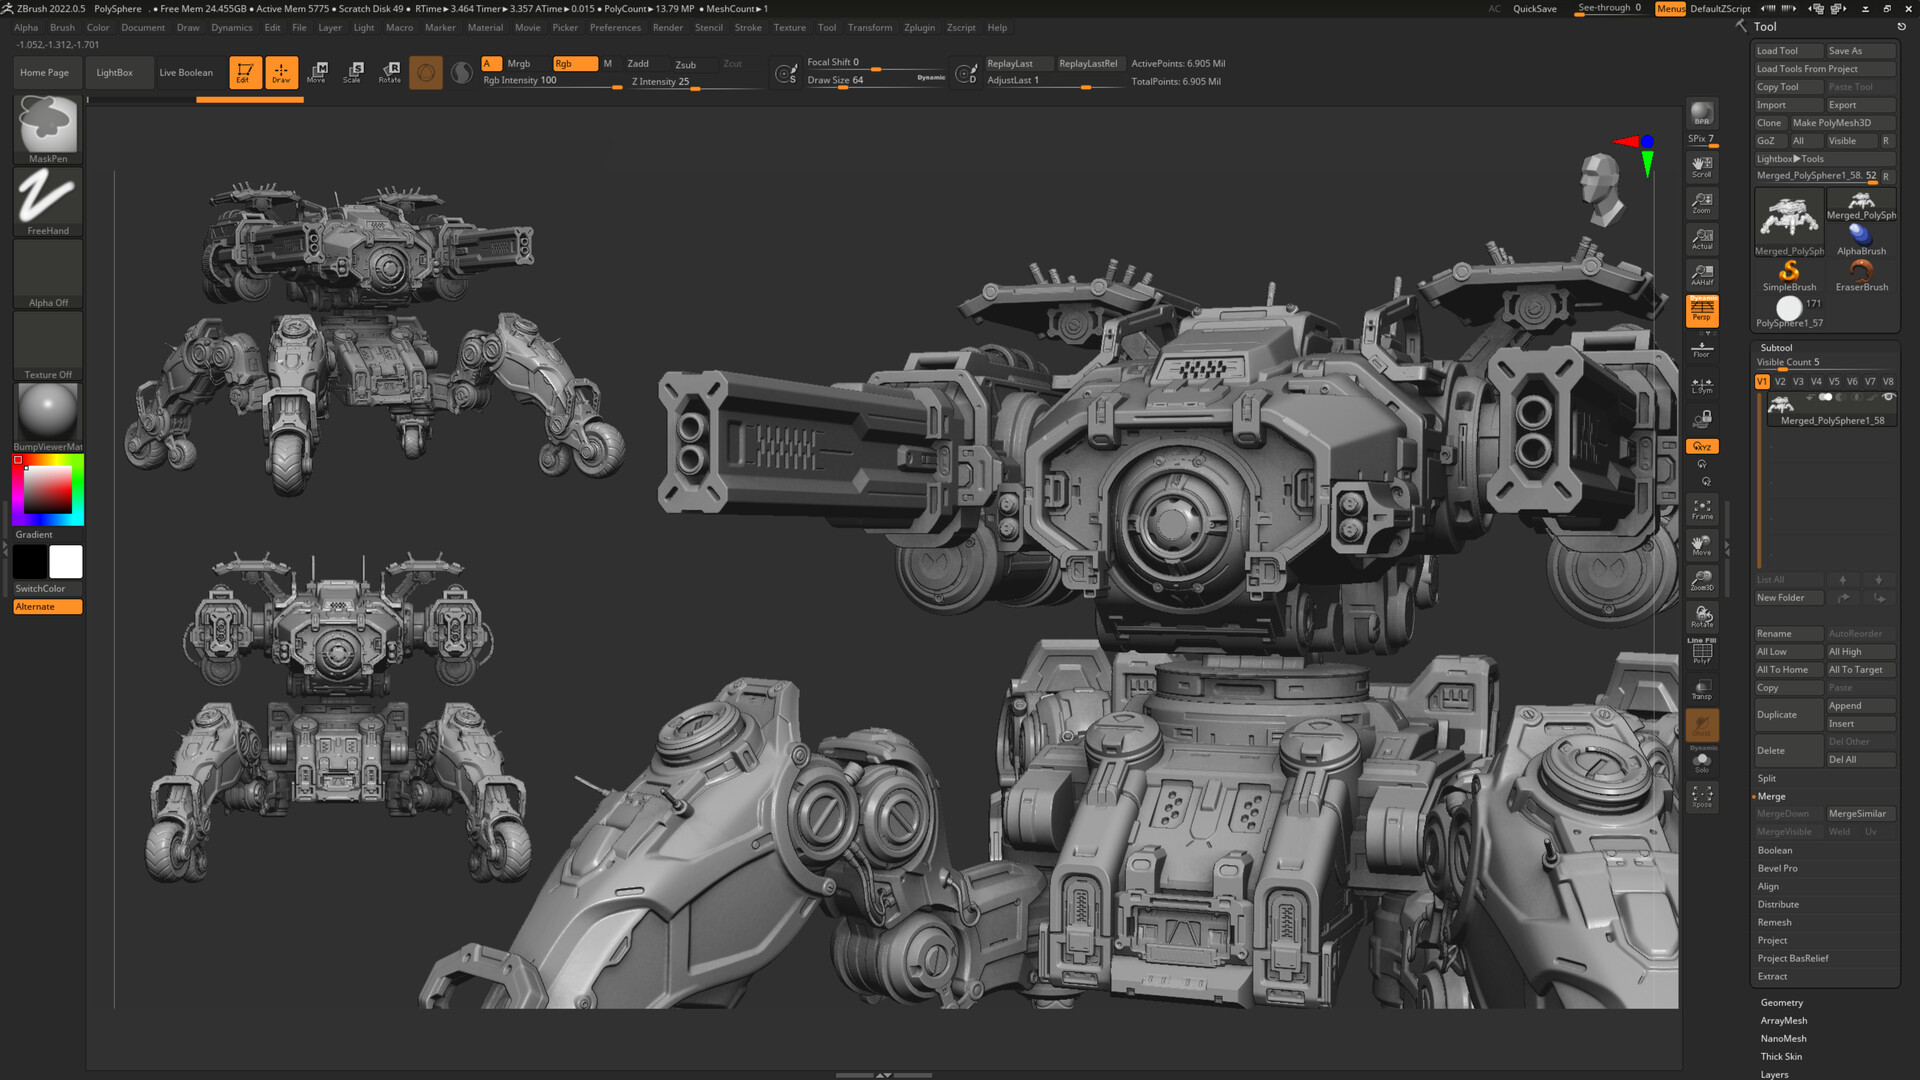1920x1080 pixels.
Task: Click the Make PolyMesh3D button
Action: (x=1840, y=123)
